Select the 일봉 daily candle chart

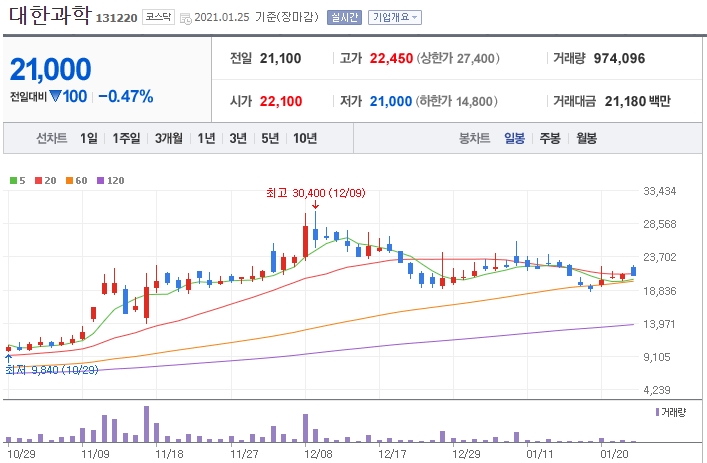pyautogui.click(x=514, y=138)
